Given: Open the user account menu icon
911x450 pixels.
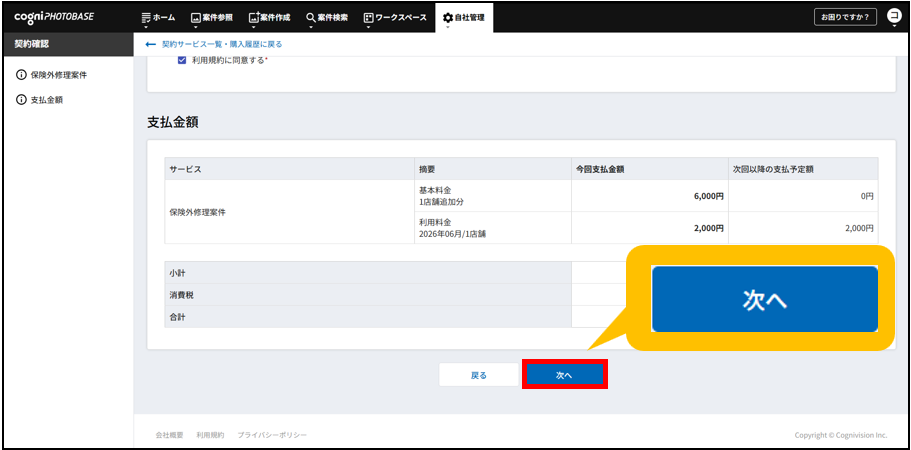Looking at the screenshot, I should click(x=894, y=17).
